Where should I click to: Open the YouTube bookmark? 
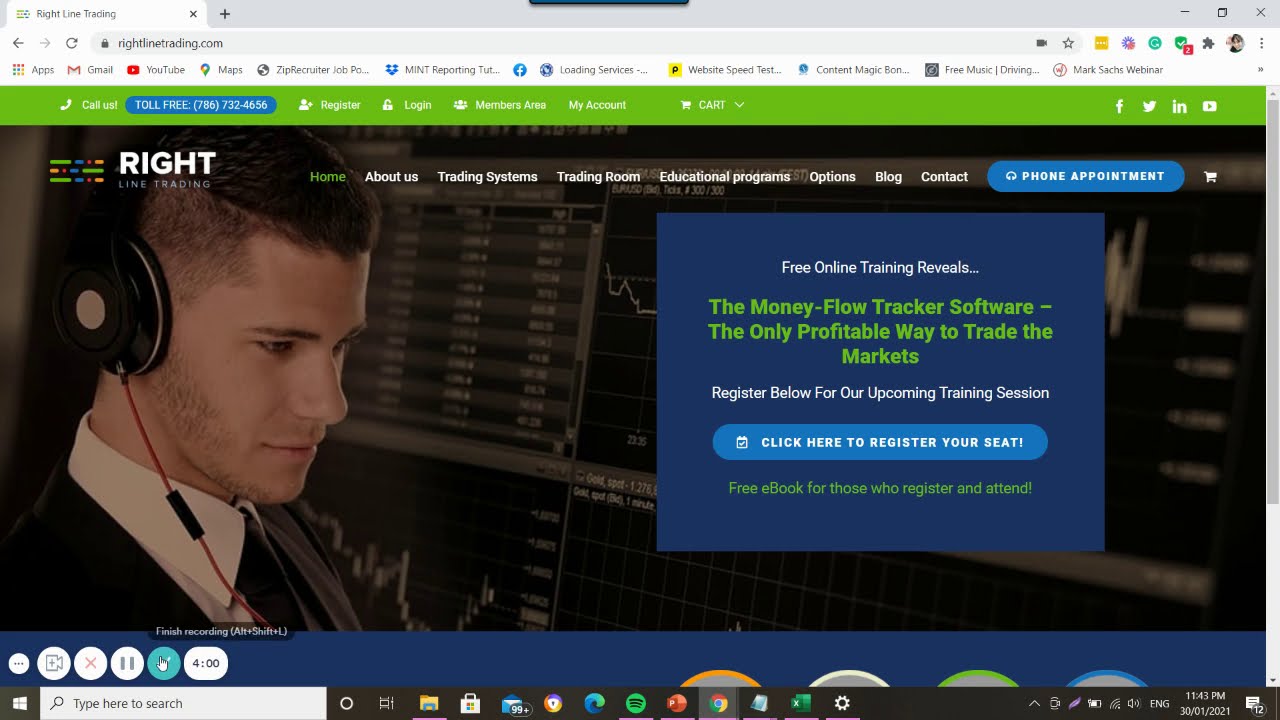point(156,70)
